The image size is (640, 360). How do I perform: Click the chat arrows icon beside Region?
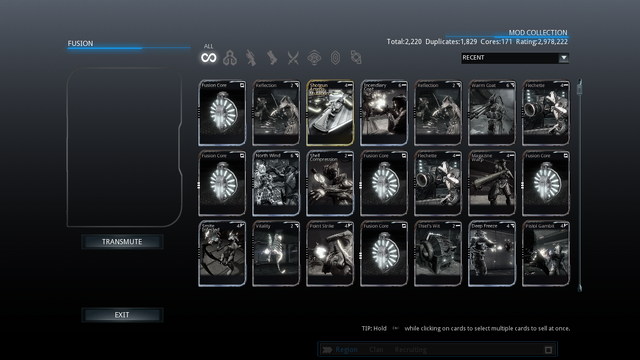pyautogui.click(x=327, y=350)
